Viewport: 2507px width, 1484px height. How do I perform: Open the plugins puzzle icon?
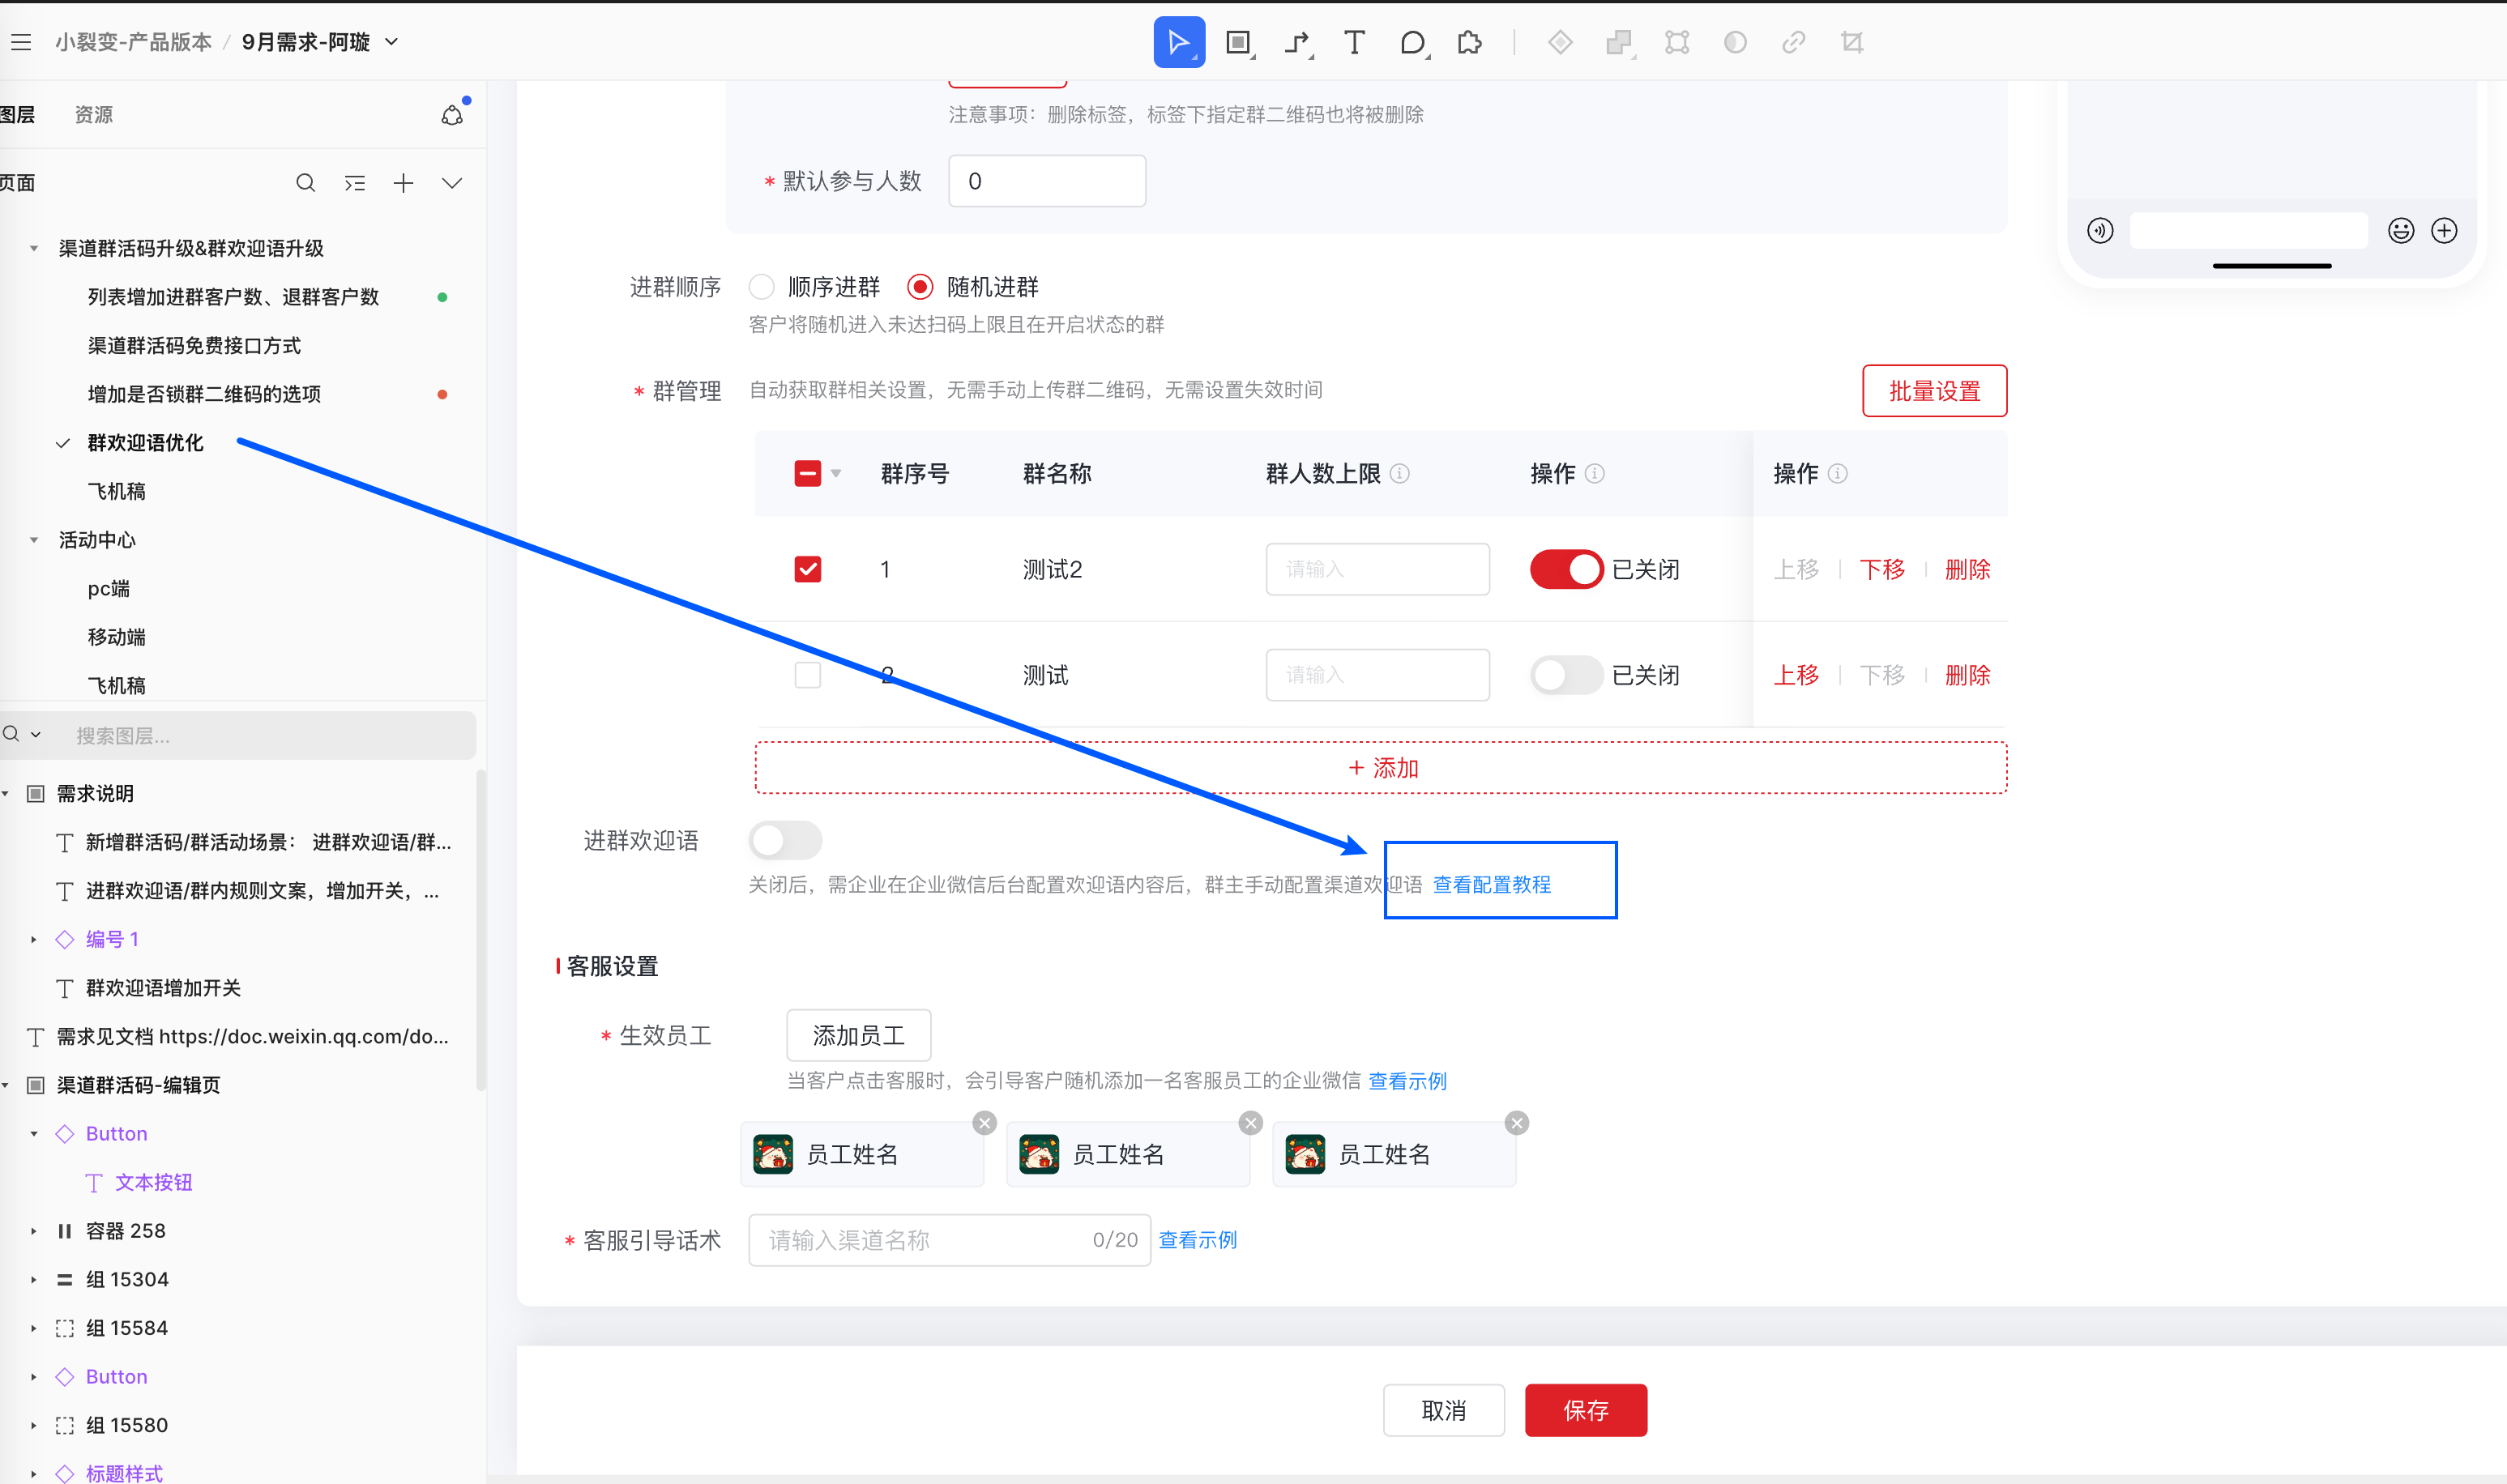point(1469,42)
